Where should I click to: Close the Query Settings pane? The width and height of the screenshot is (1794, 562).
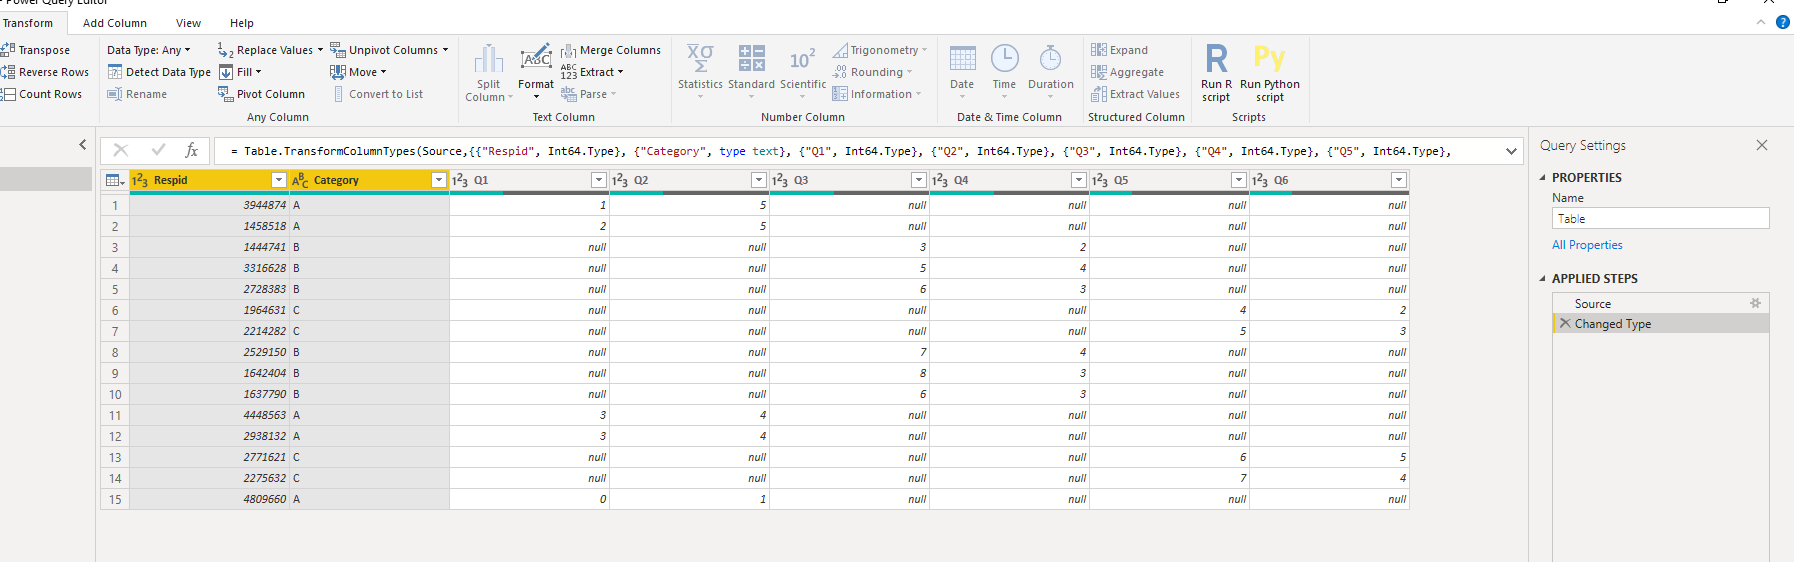tap(1762, 145)
